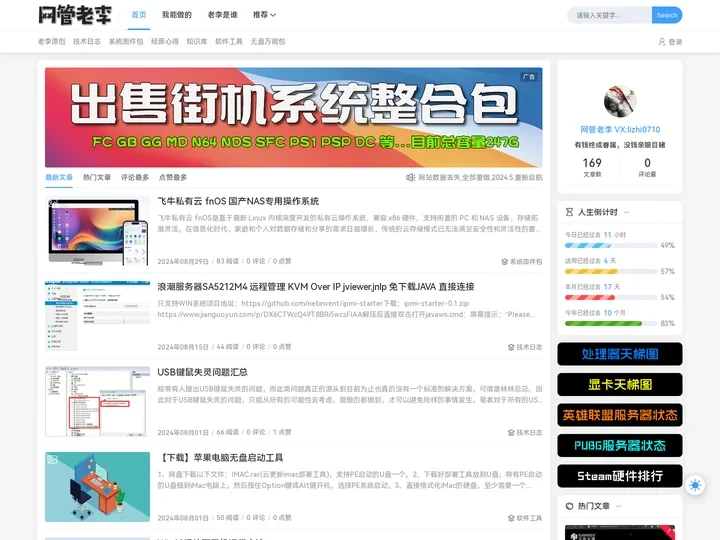Click the yellow 这周已经过去 progress bar
This screenshot has height=540, width=720.
coord(610,271)
